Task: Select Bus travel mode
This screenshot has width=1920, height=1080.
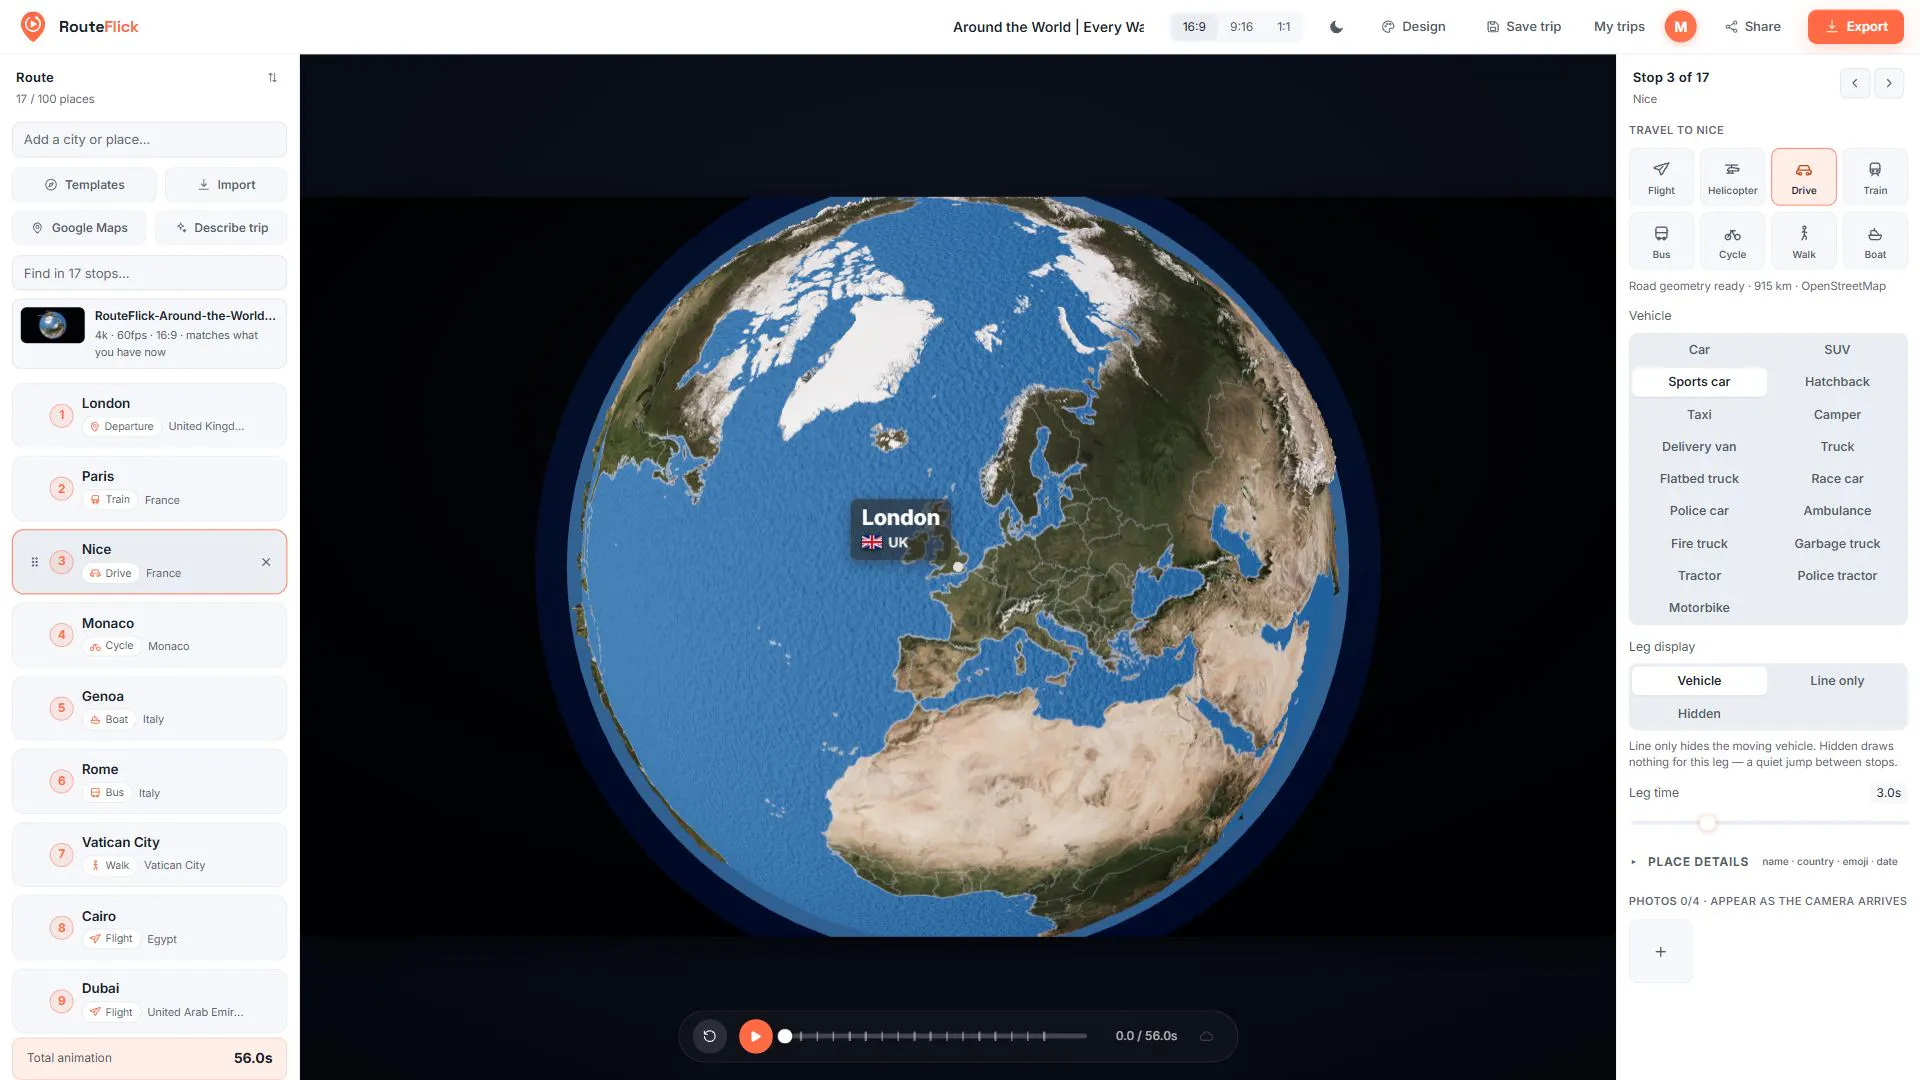Action: point(1661,241)
